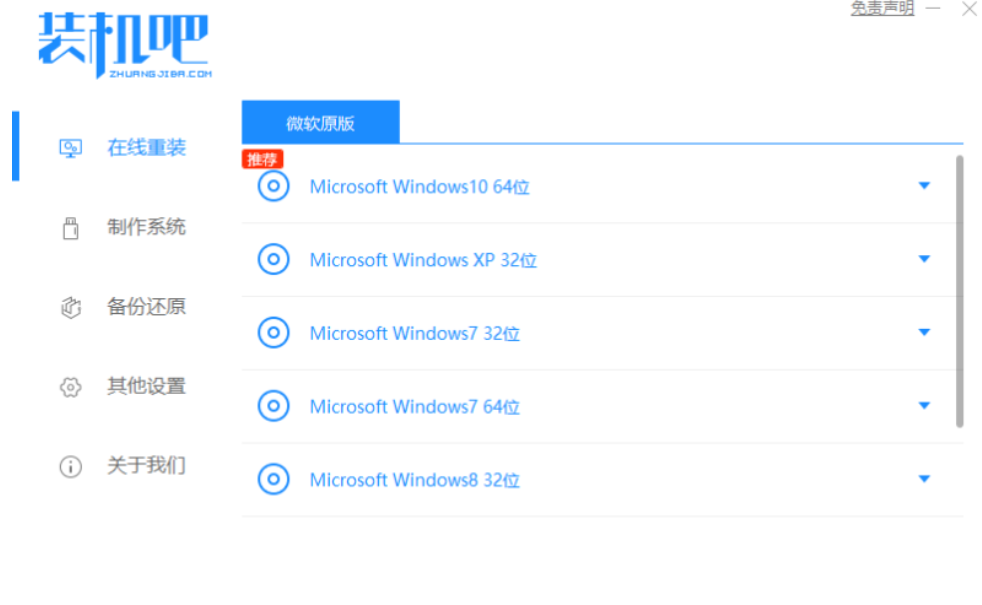
Task: Expand the Windows8 32位 dropdown arrow
Action: [x=924, y=479]
